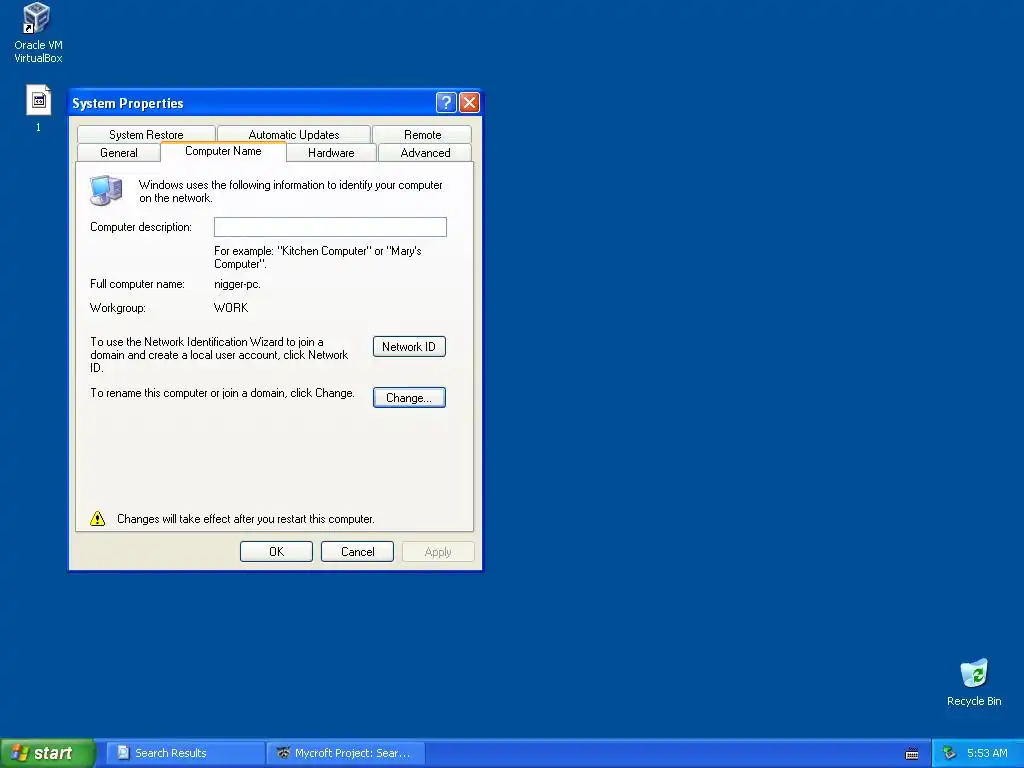Select the desktop file named 1
The width and height of the screenshot is (1024, 768).
(x=38, y=108)
